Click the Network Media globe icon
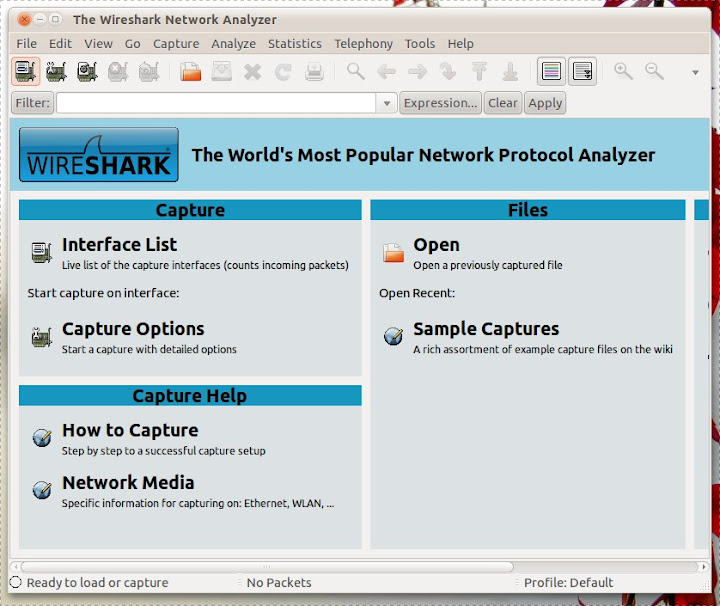The height and width of the screenshot is (606, 720). (42, 490)
